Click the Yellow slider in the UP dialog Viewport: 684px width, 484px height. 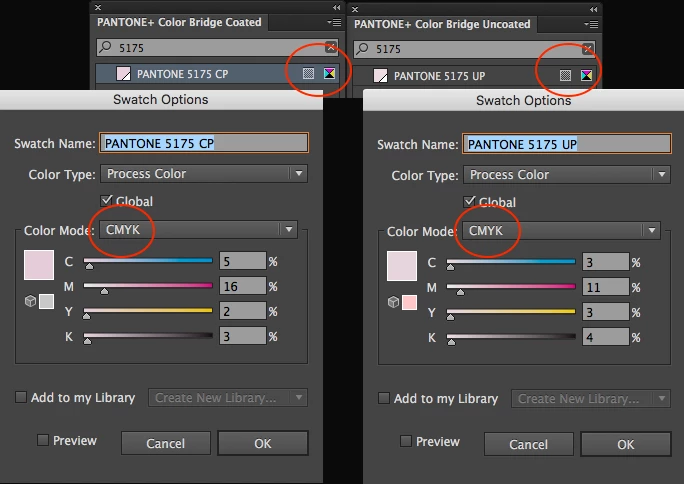click(x=511, y=311)
